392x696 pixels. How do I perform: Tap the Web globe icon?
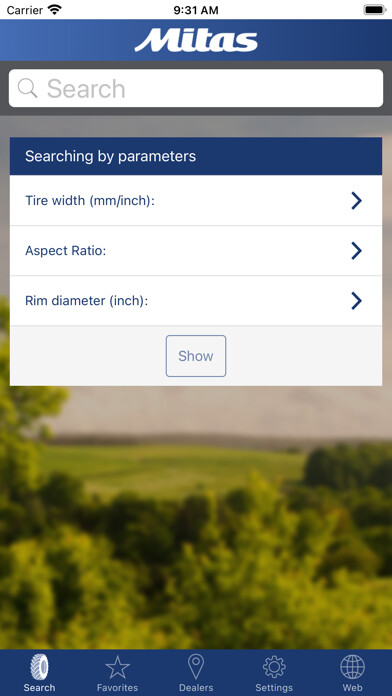click(352, 667)
